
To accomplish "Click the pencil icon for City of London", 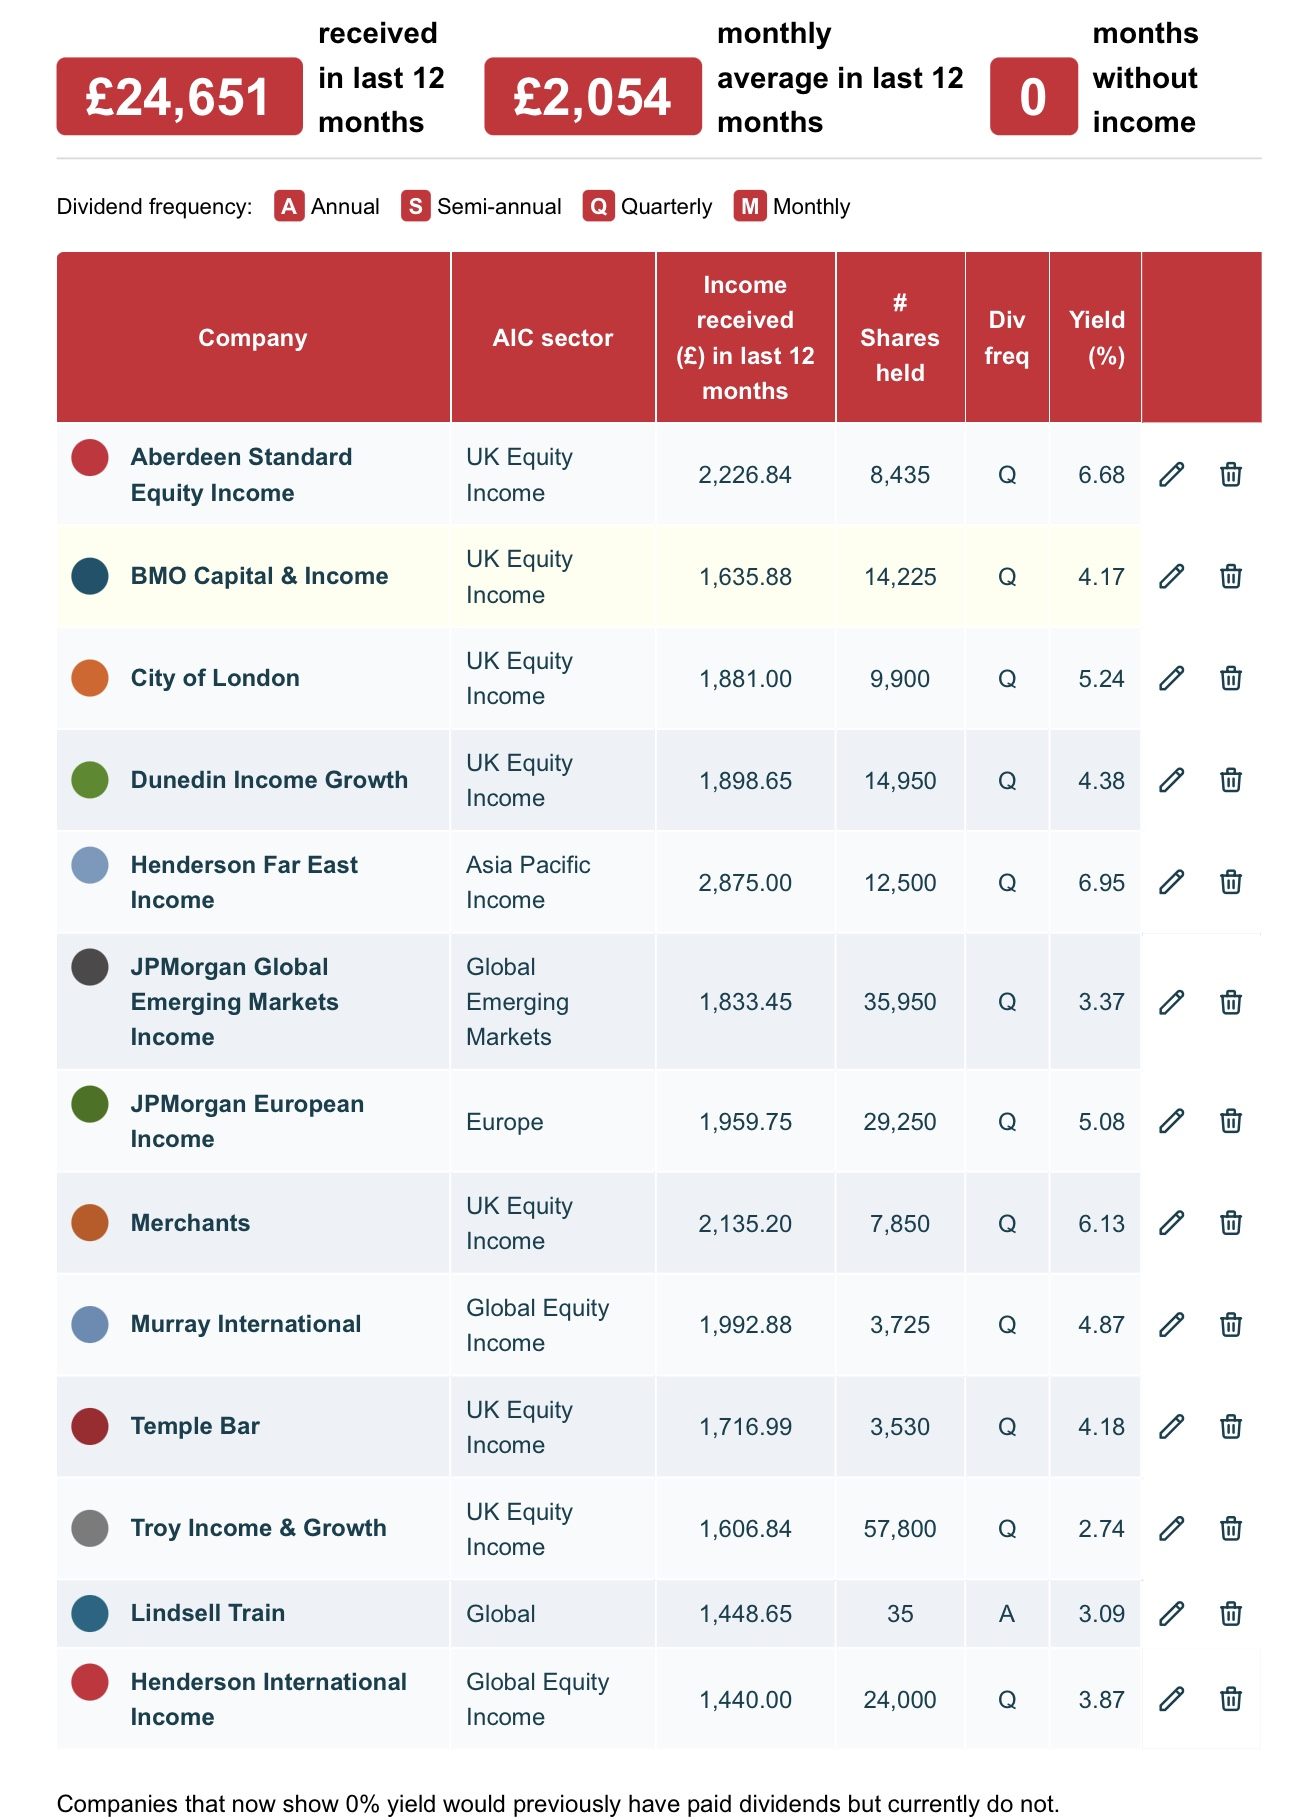I will click(x=1171, y=678).
